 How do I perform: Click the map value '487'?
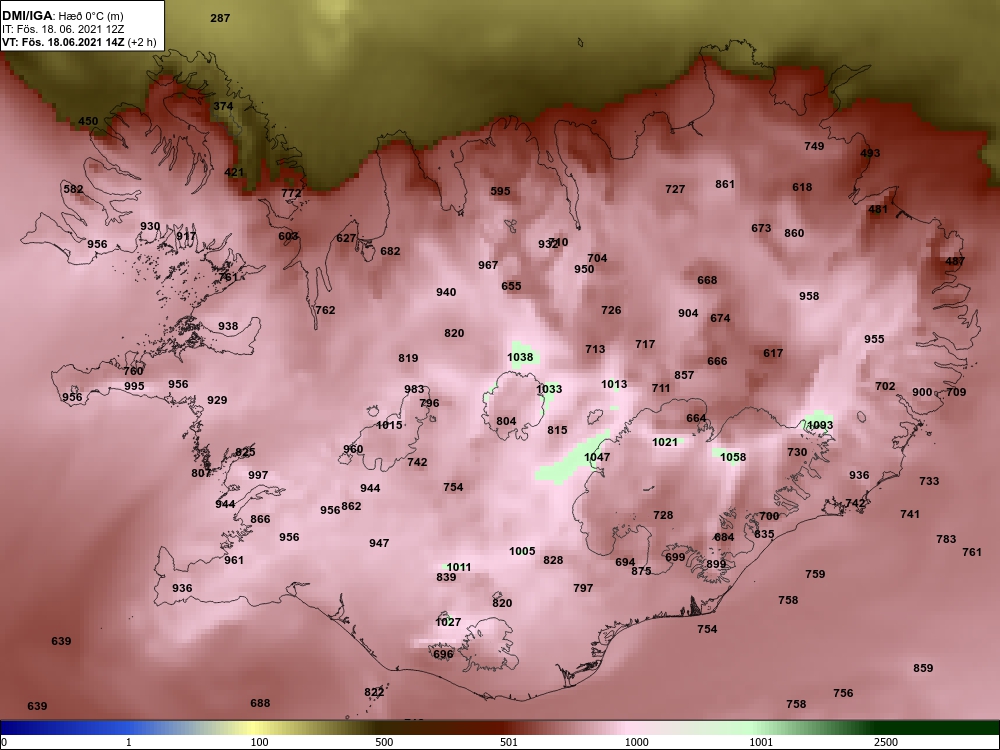955,261
